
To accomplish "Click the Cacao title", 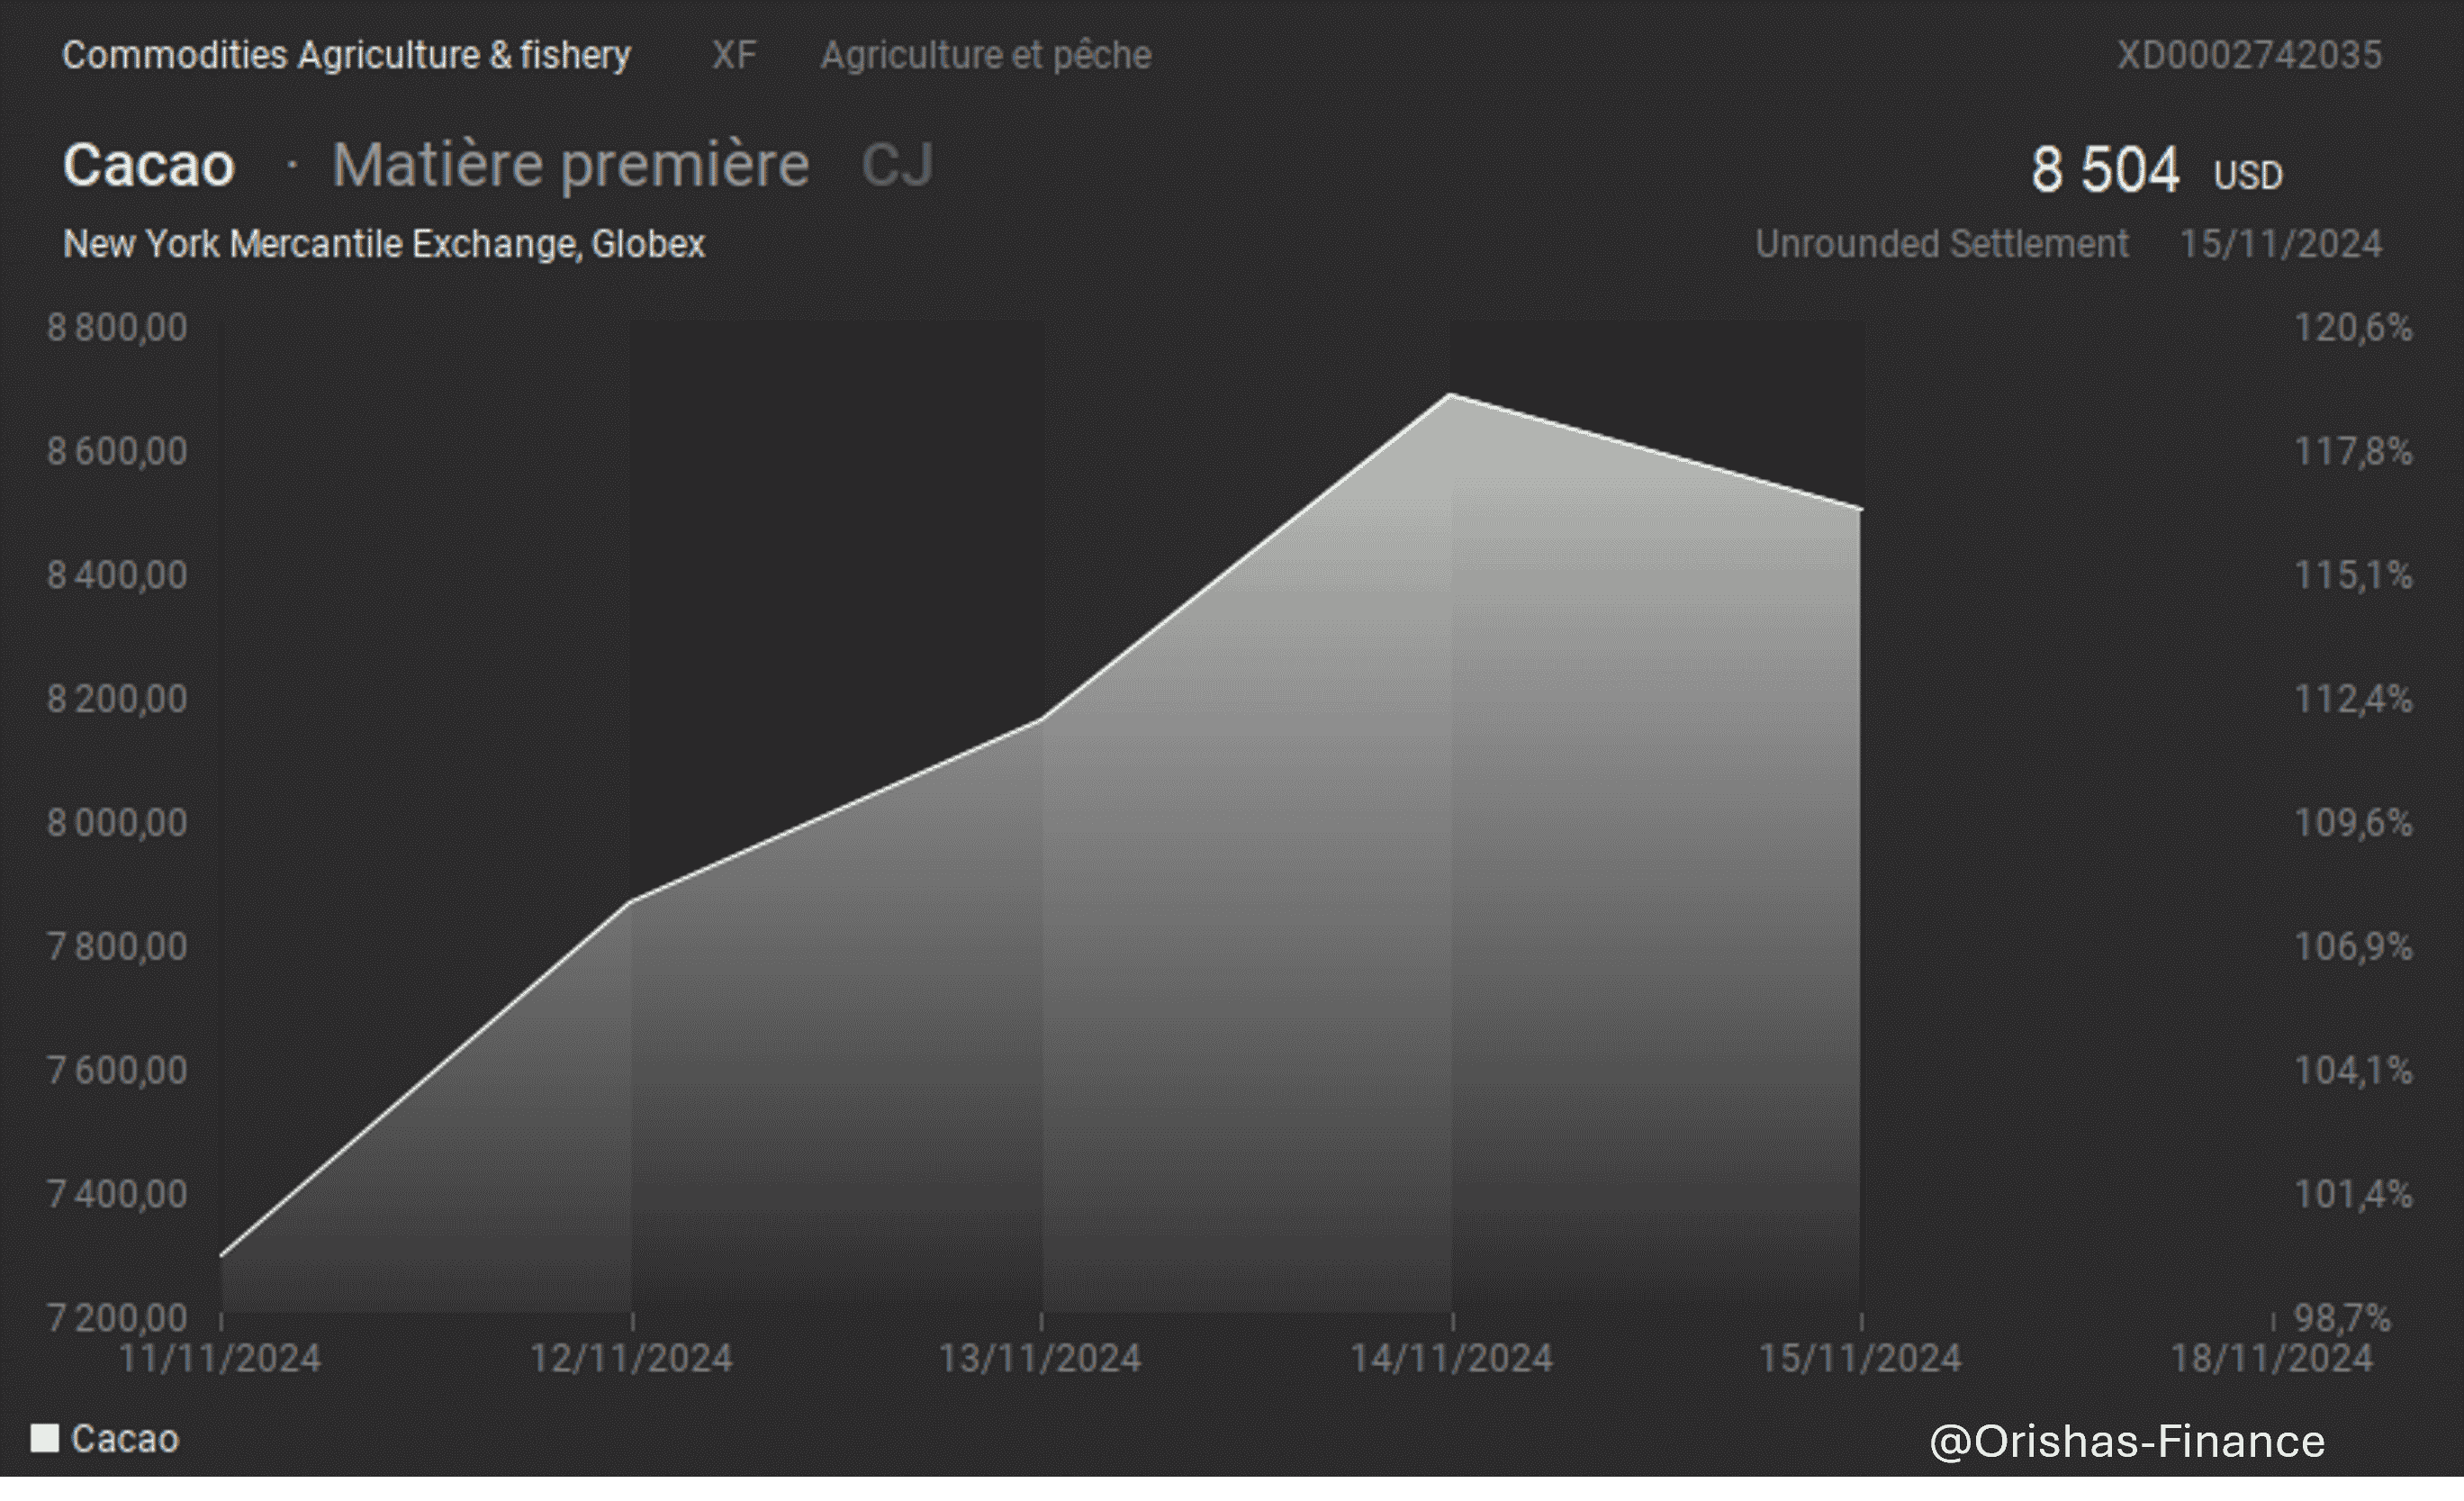I will pos(148,164).
